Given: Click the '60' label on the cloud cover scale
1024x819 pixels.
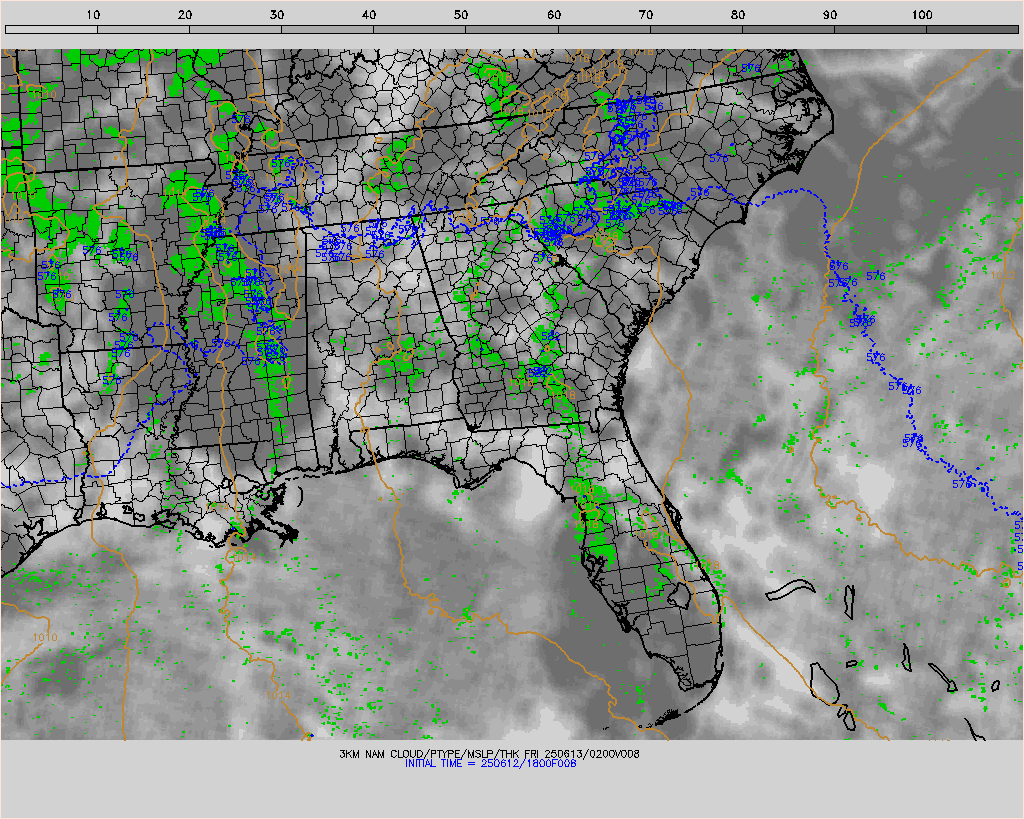Looking at the screenshot, I should [x=554, y=15].
